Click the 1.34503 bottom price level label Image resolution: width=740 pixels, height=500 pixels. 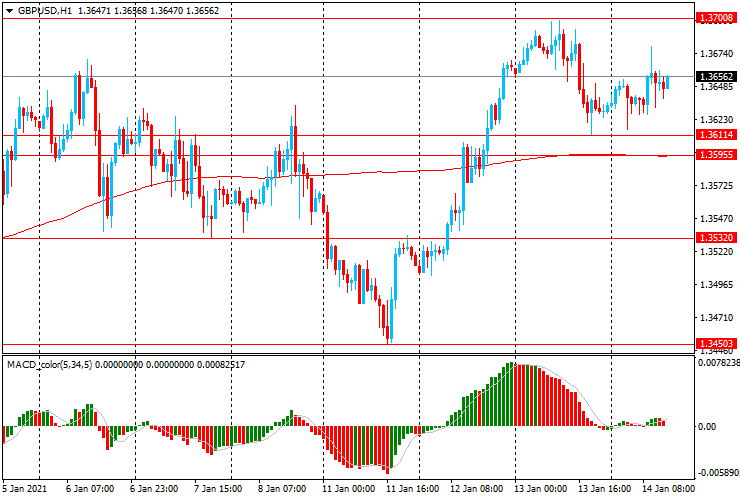(716, 343)
